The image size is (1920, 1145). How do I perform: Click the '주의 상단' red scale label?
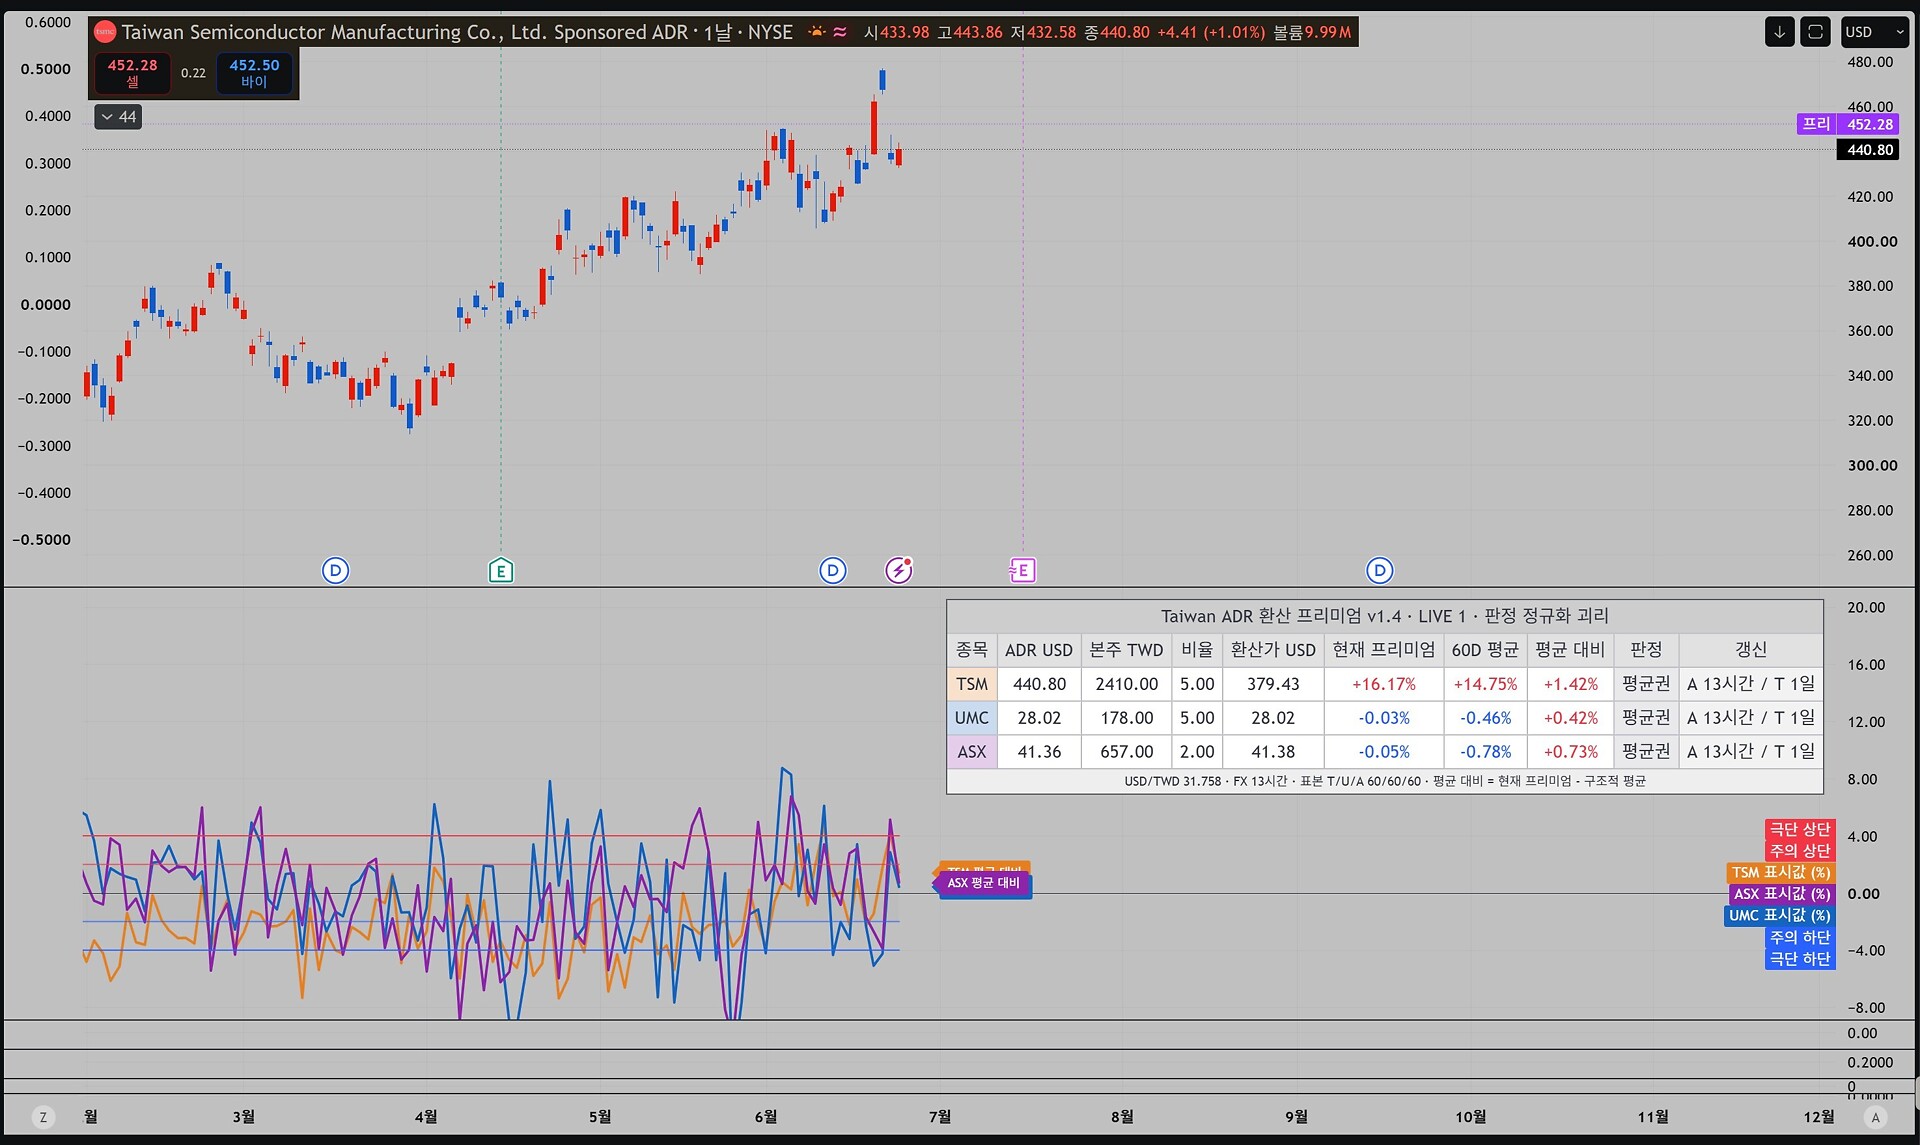point(1800,851)
